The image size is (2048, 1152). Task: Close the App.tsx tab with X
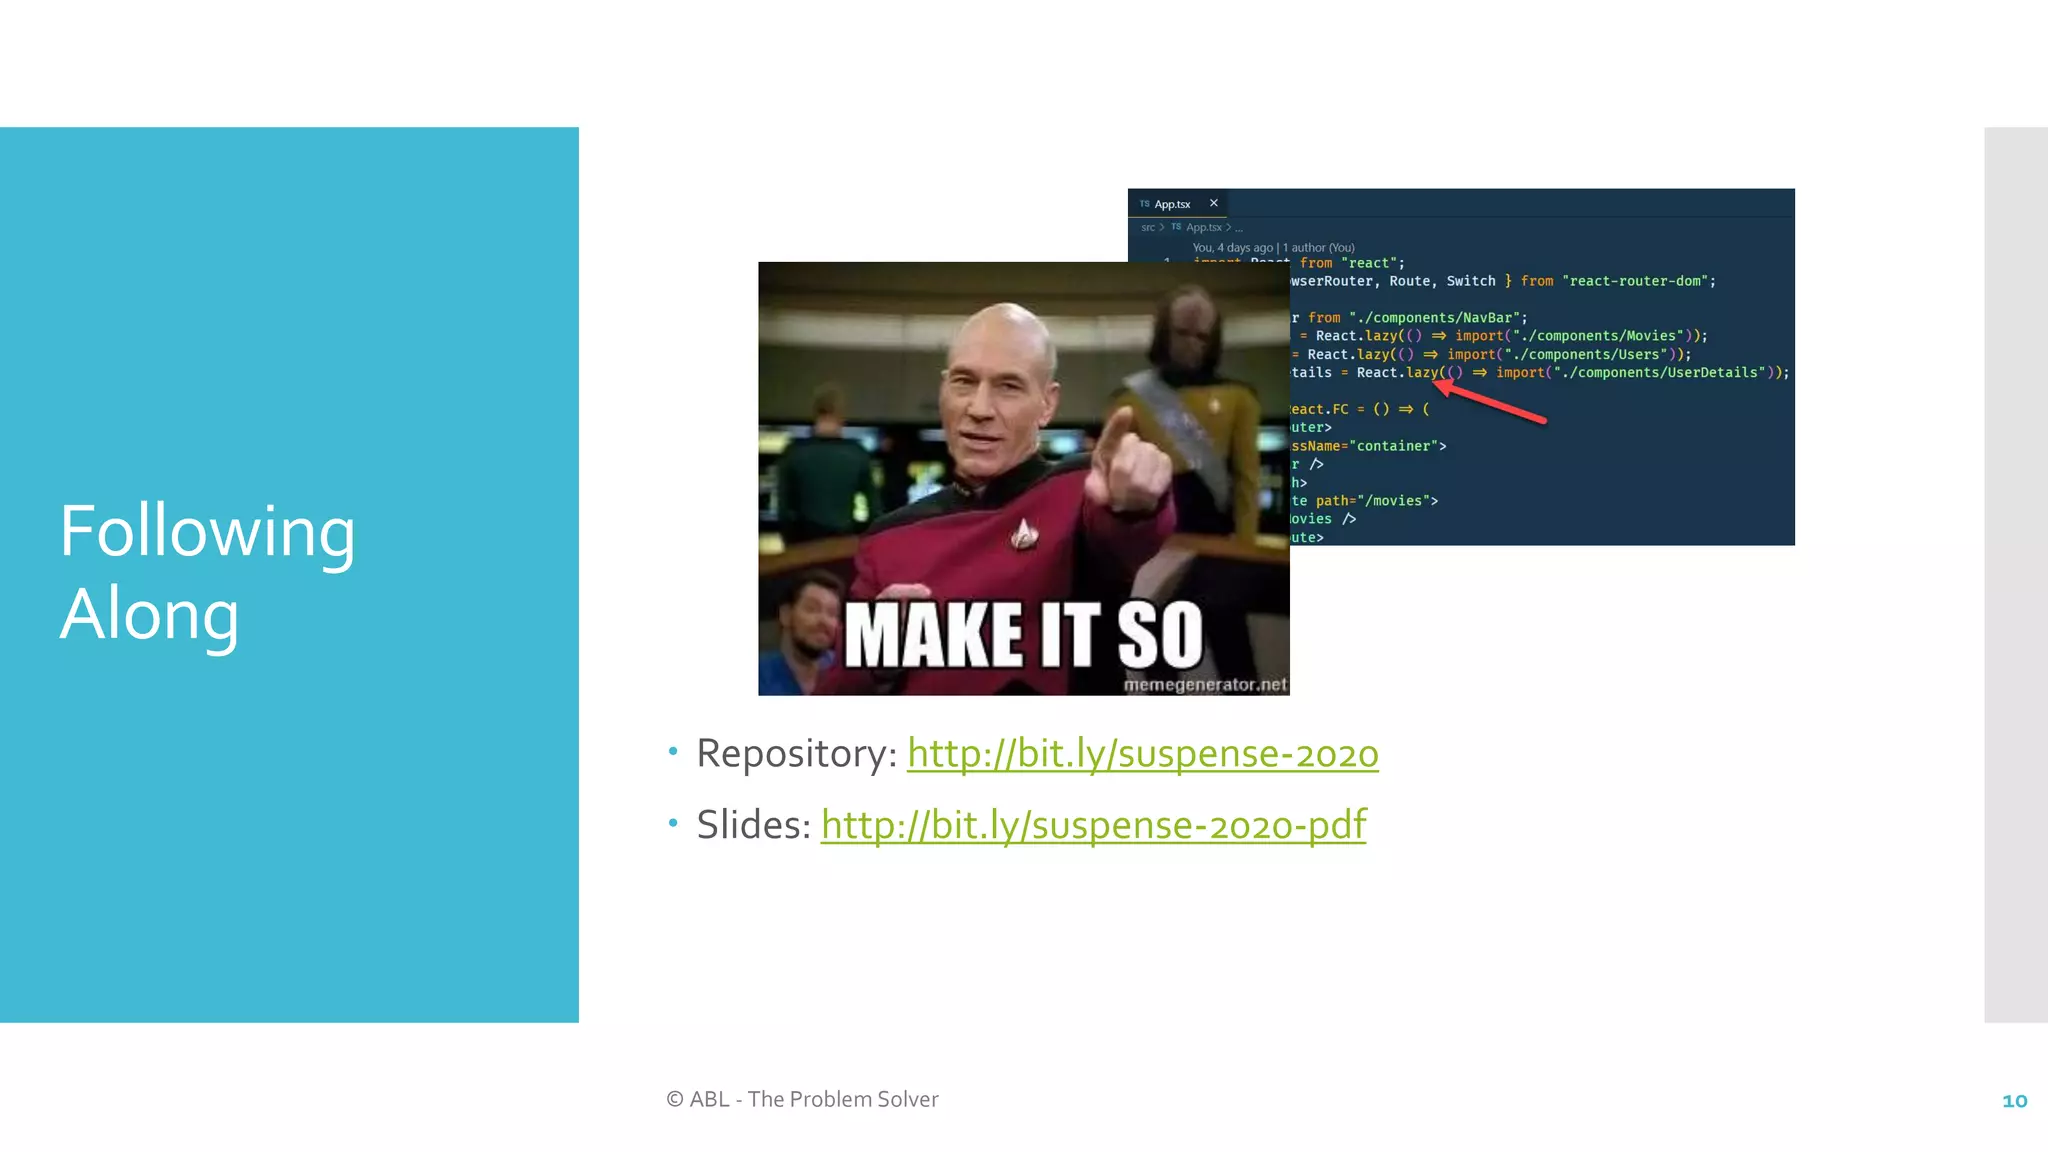click(1214, 203)
